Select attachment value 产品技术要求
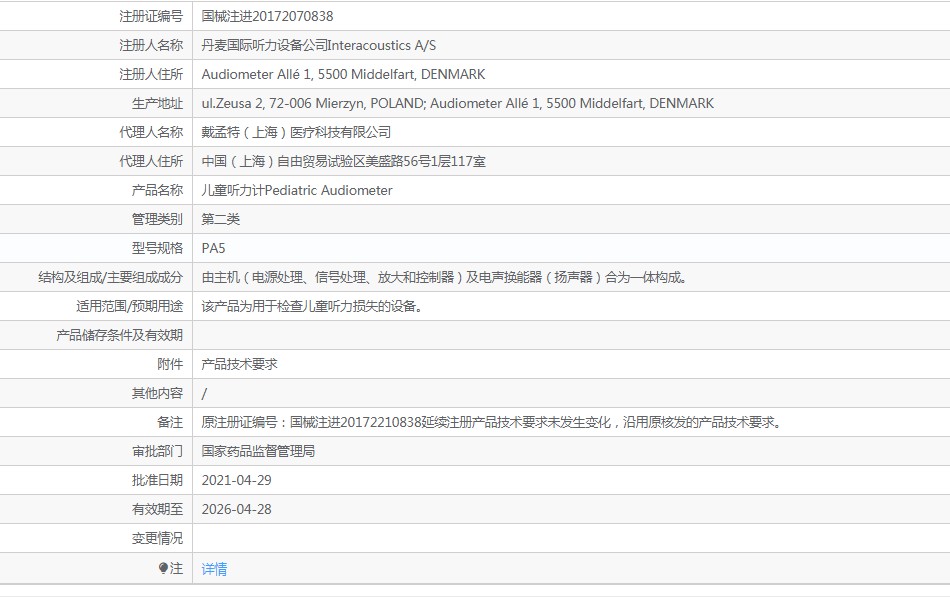950x597 pixels. (x=239, y=364)
